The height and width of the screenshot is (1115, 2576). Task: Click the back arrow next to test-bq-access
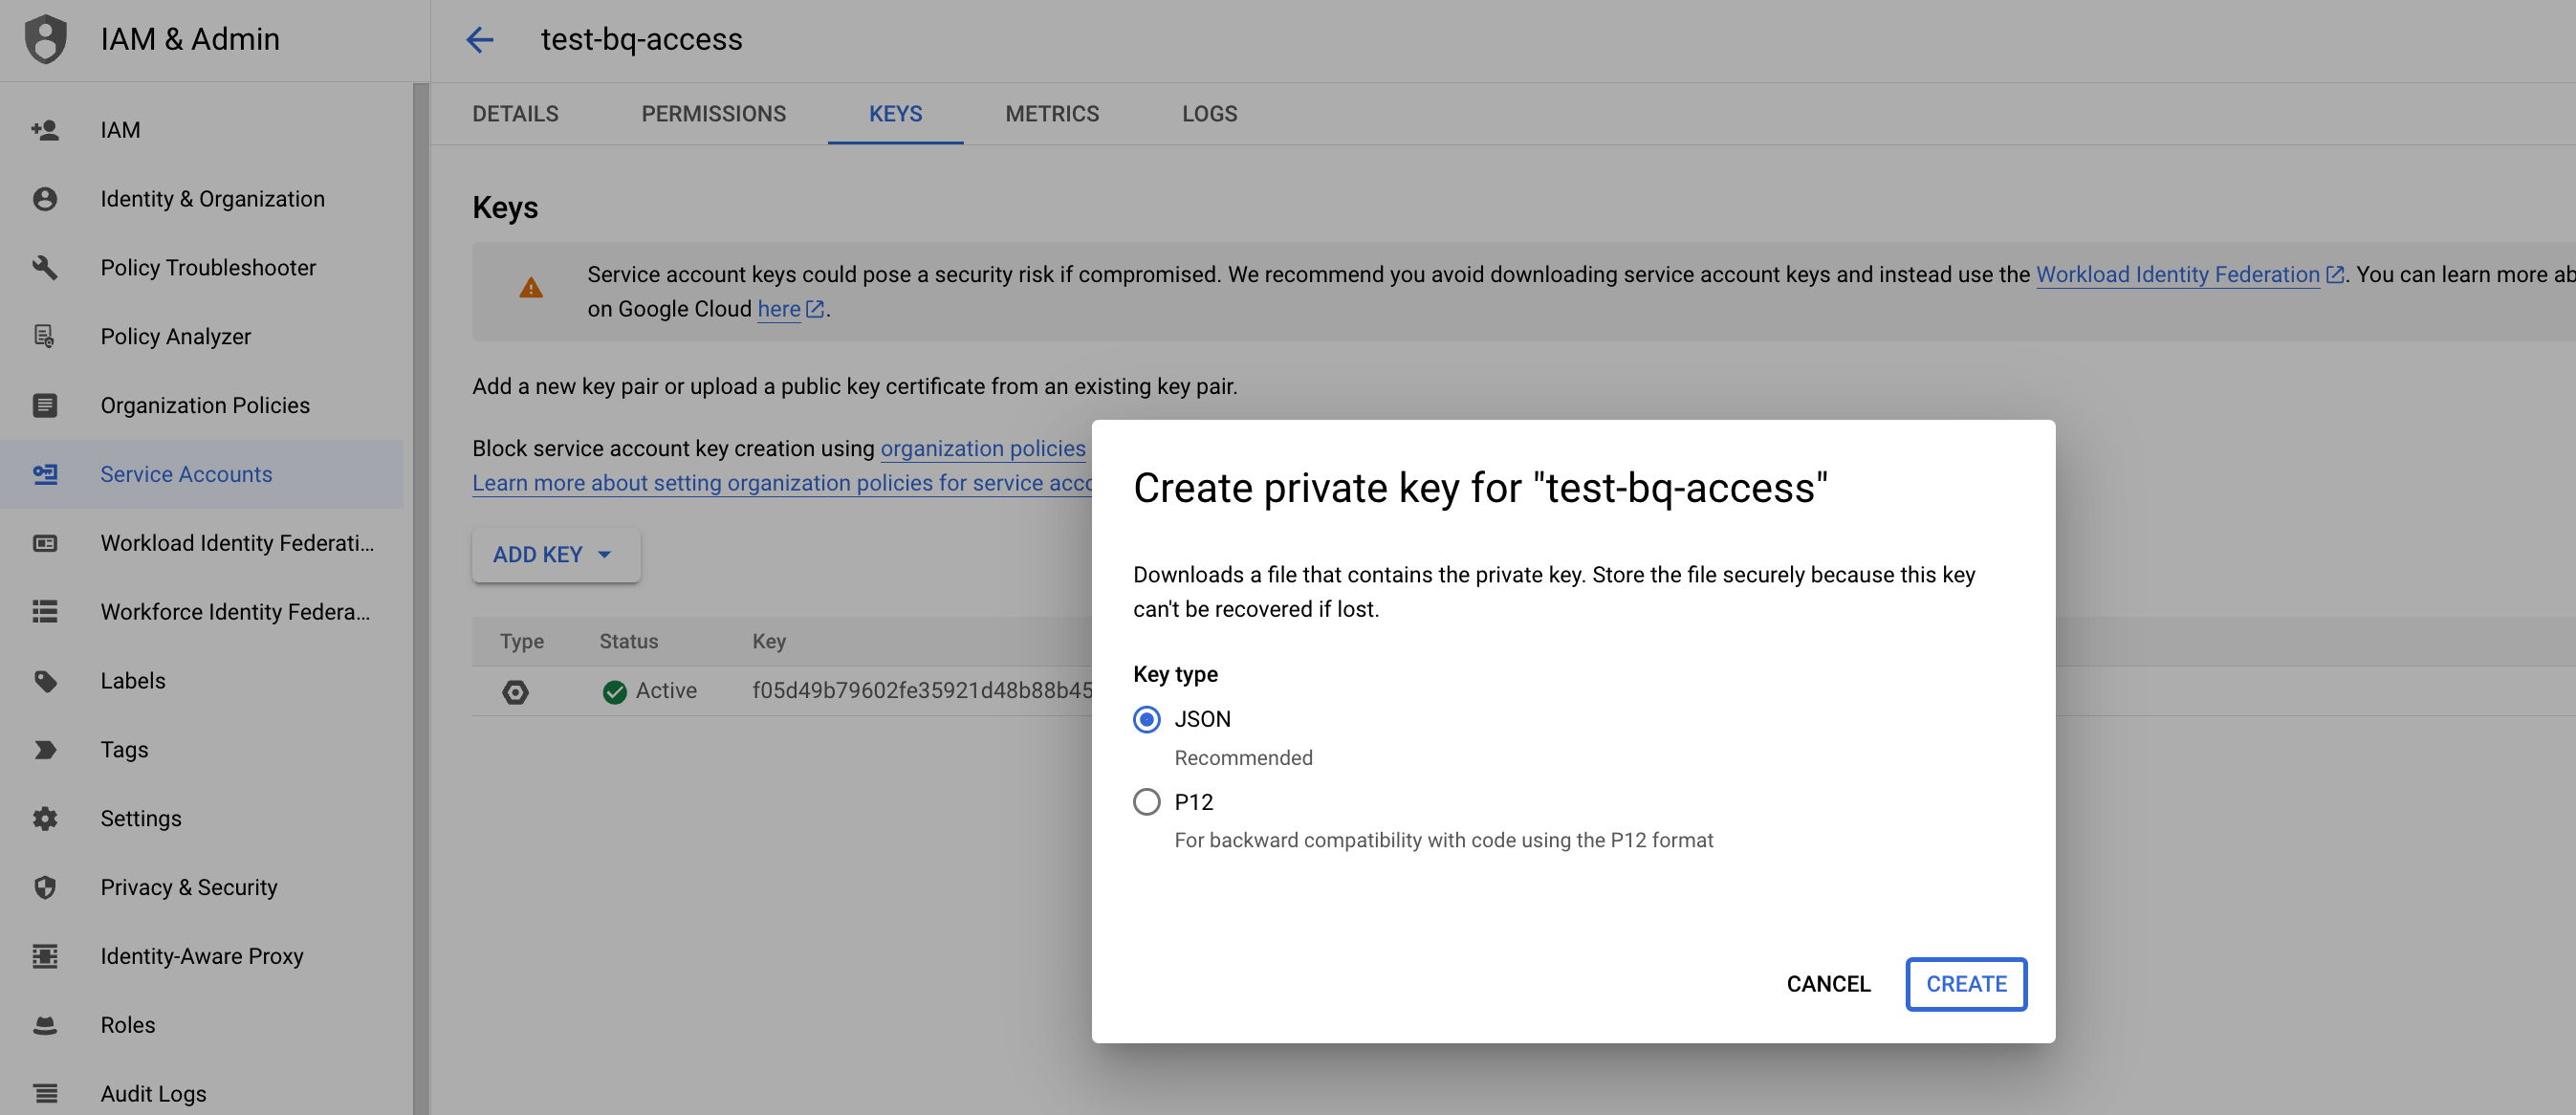[480, 40]
